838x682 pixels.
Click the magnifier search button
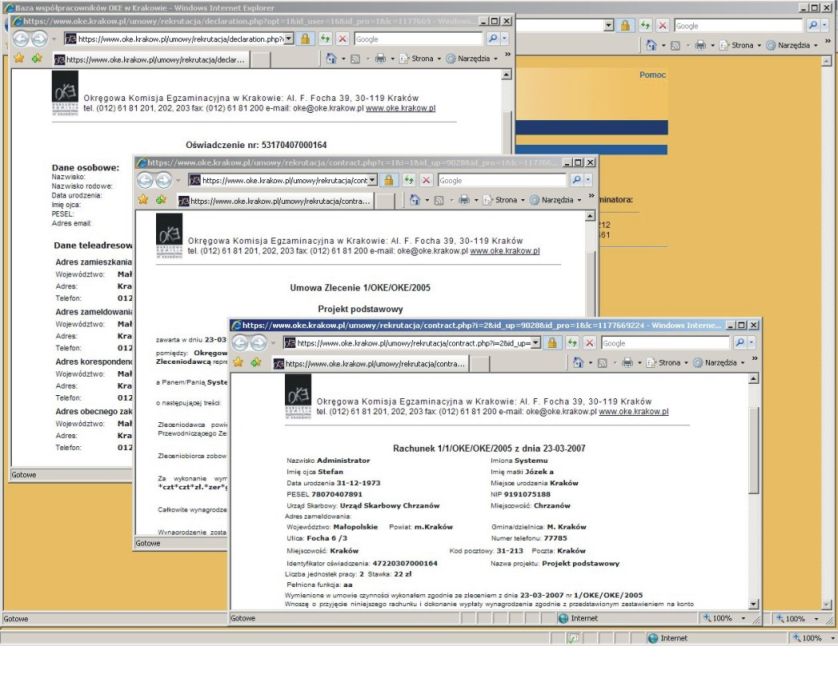[738, 341]
